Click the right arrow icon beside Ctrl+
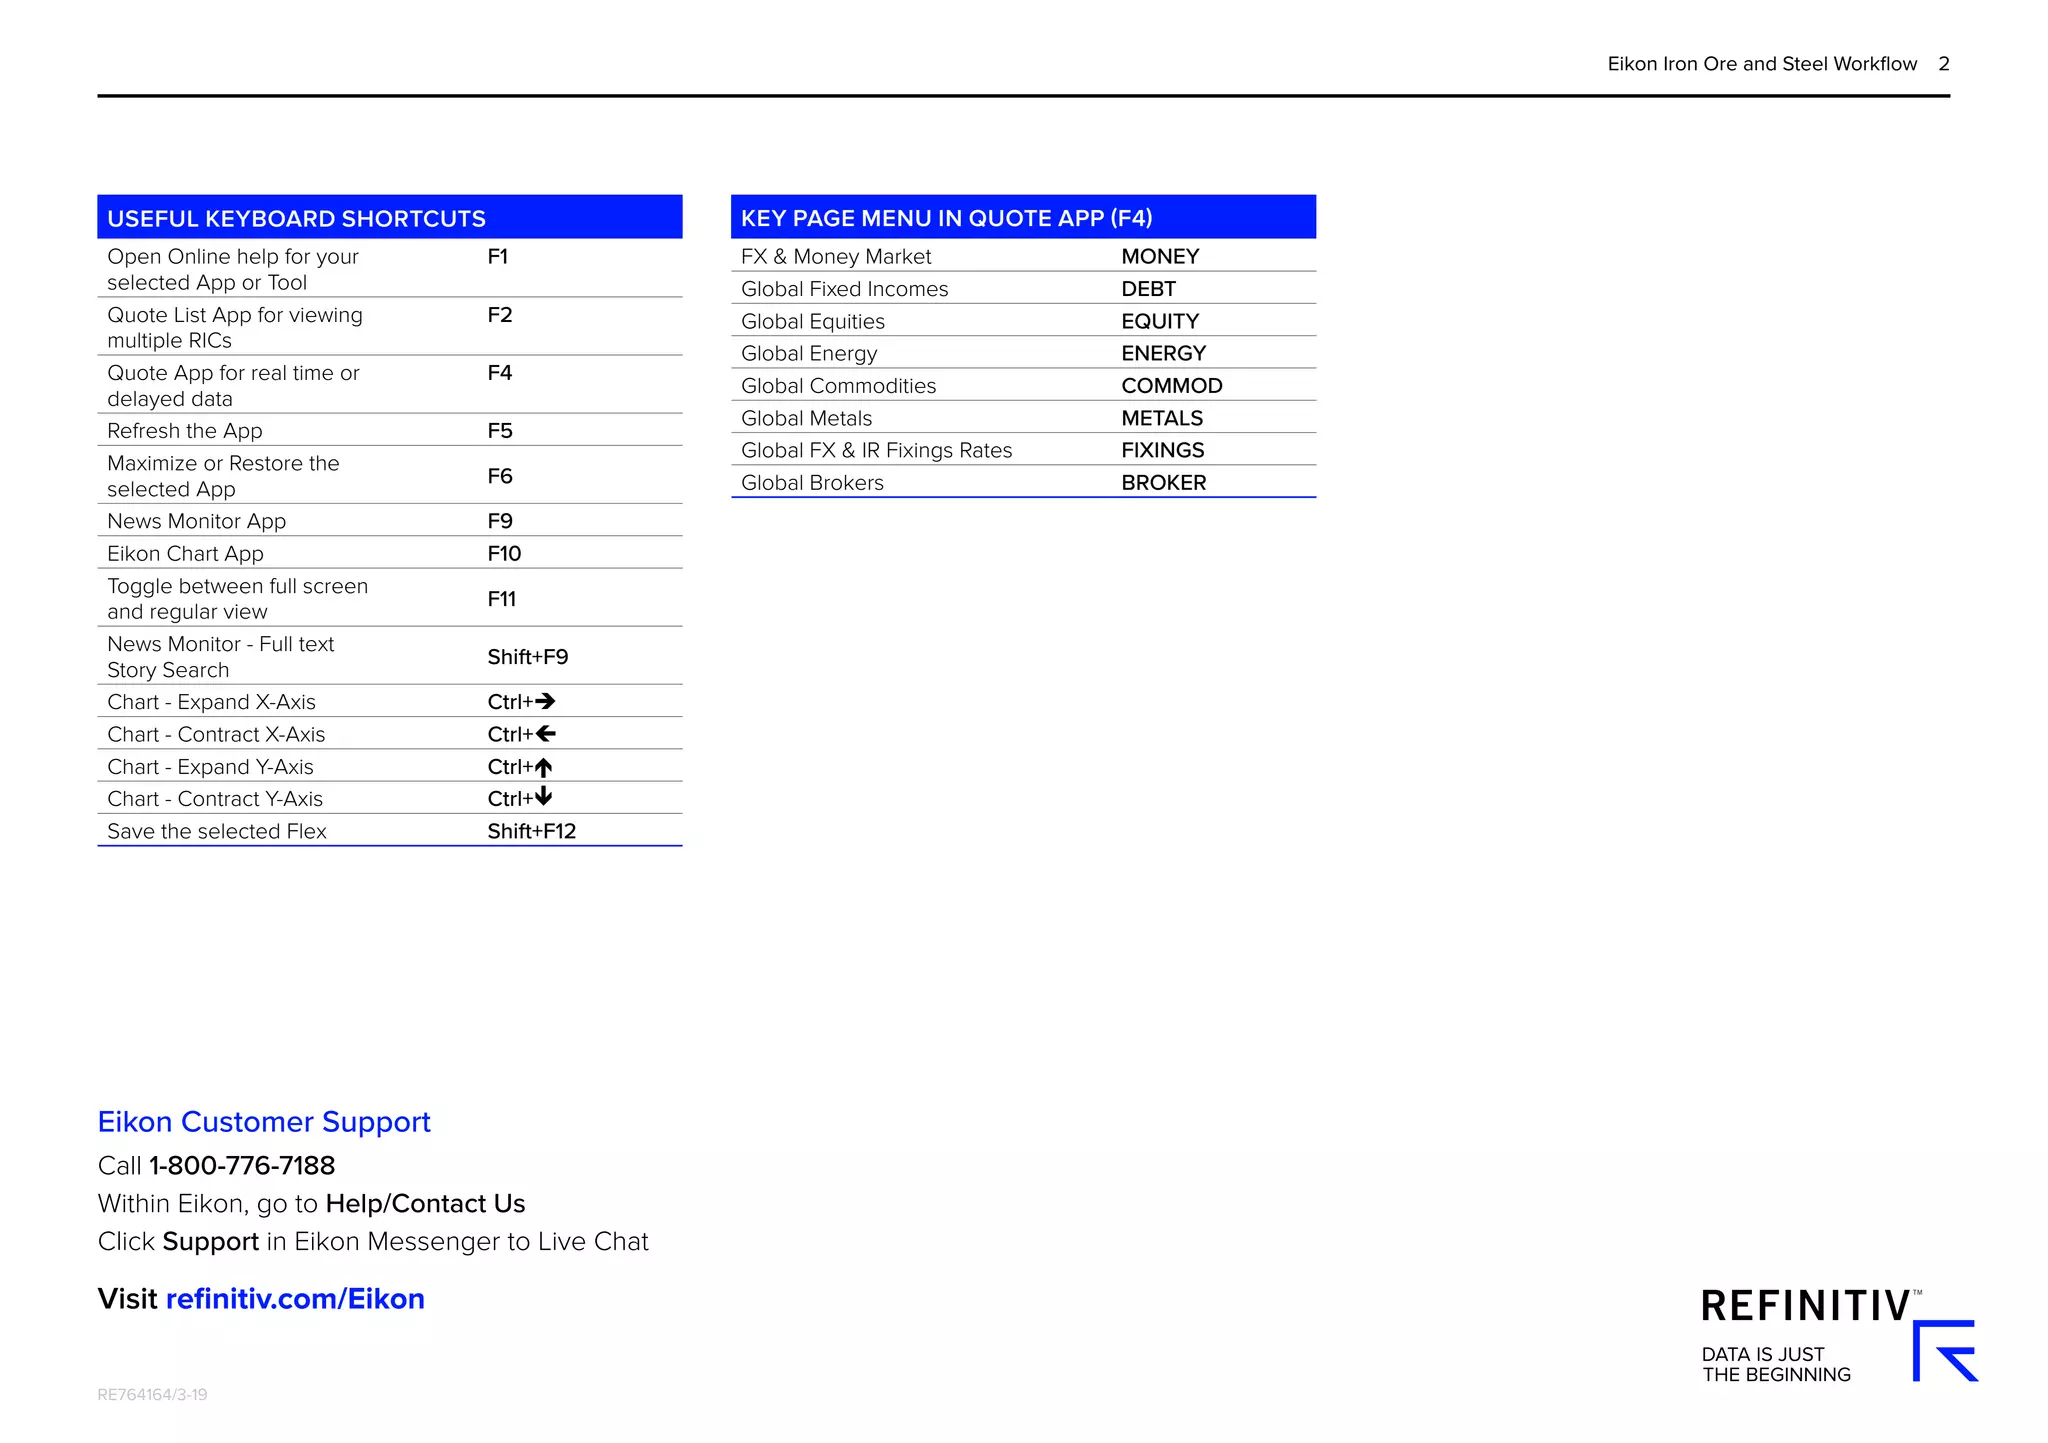This screenshot has width=2048, height=1443. tap(545, 701)
